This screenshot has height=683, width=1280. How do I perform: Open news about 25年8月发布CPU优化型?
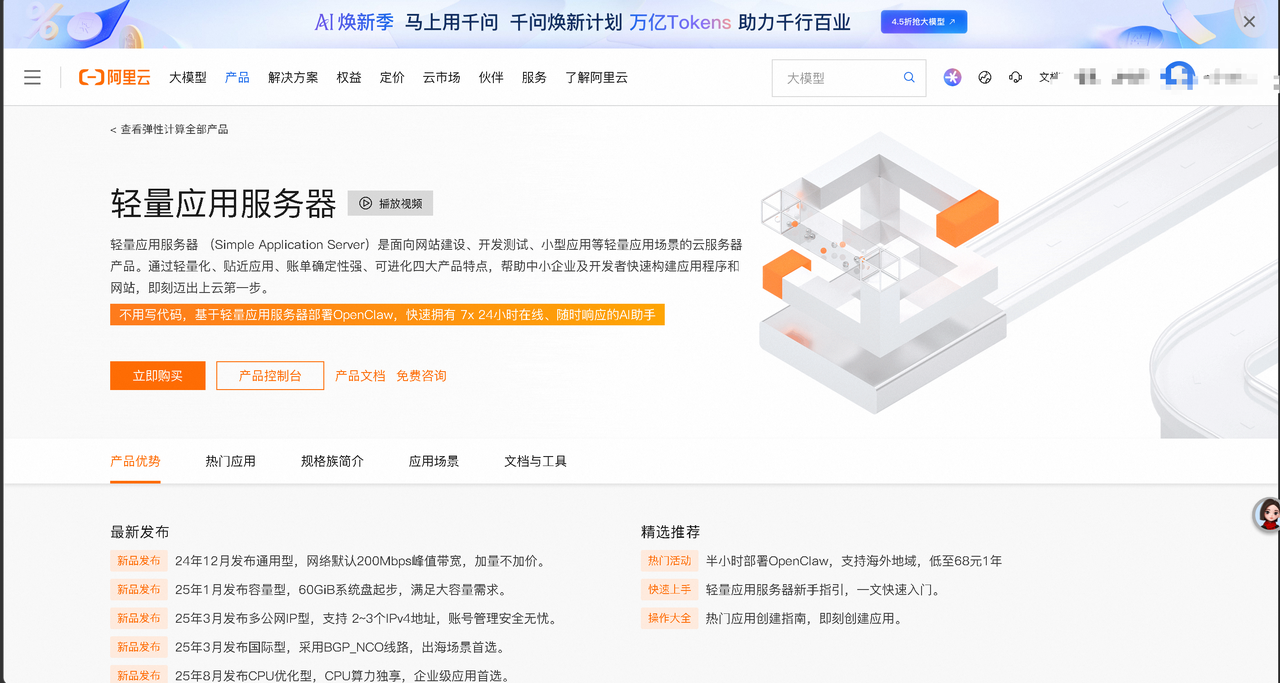coord(342,676)
